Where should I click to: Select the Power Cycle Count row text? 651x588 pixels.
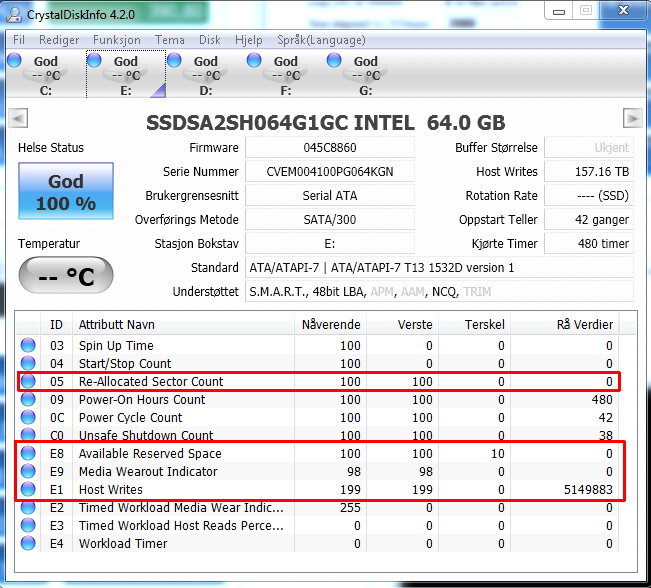tap(130, 418)
